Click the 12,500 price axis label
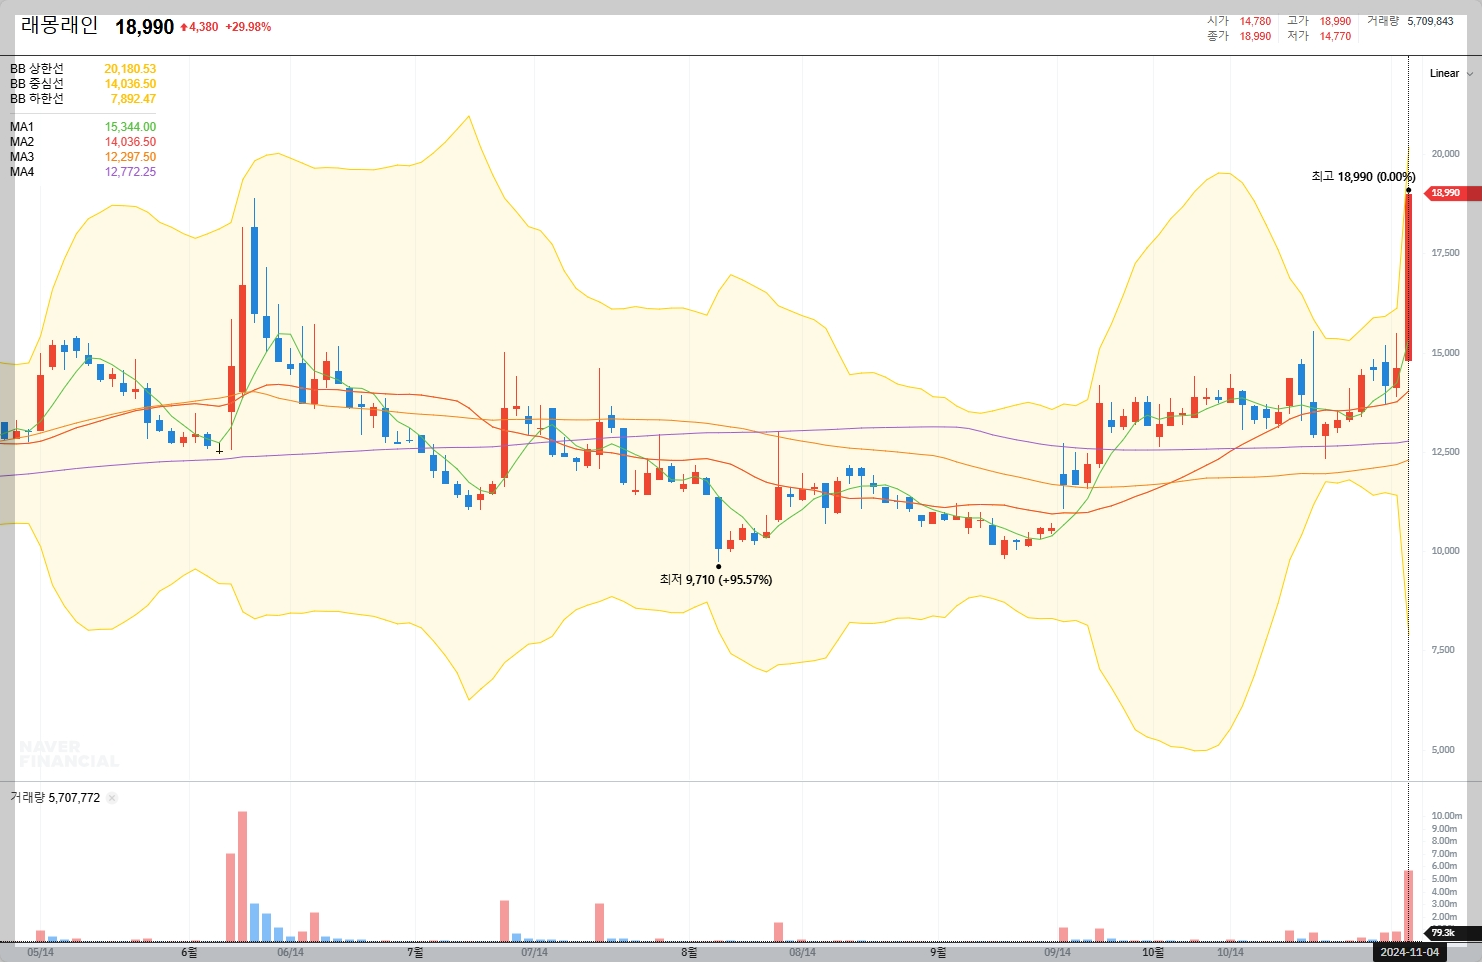The image size is (1482, 962). point(1445,452)
